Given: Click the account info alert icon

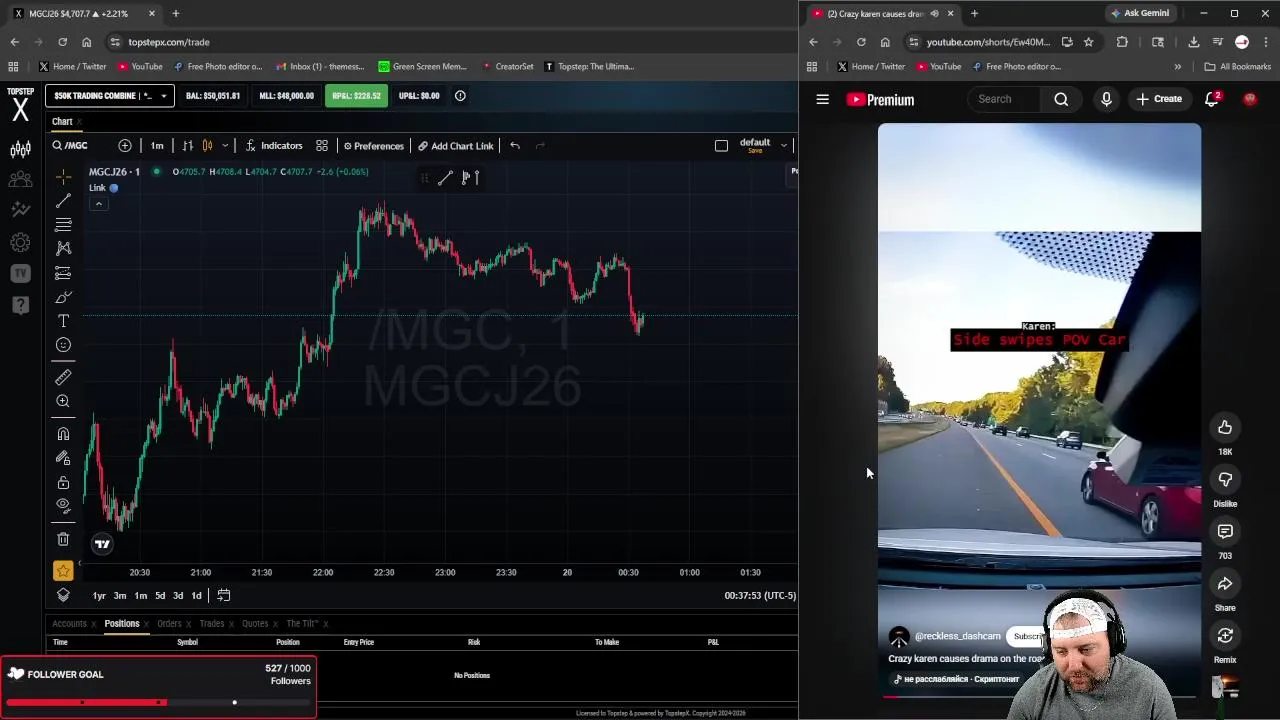Looking at the screenshot, I should click(460, 96).
